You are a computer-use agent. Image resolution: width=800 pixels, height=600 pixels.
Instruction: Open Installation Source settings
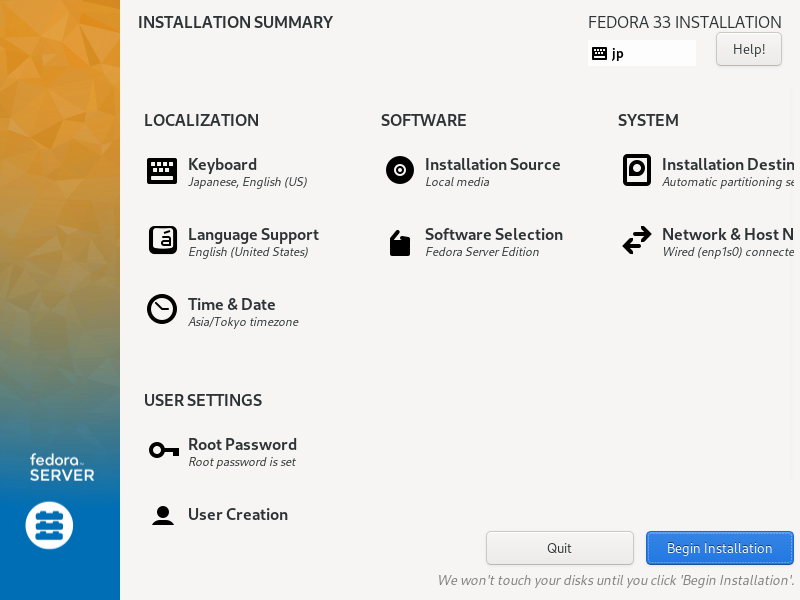pos(492,164)
